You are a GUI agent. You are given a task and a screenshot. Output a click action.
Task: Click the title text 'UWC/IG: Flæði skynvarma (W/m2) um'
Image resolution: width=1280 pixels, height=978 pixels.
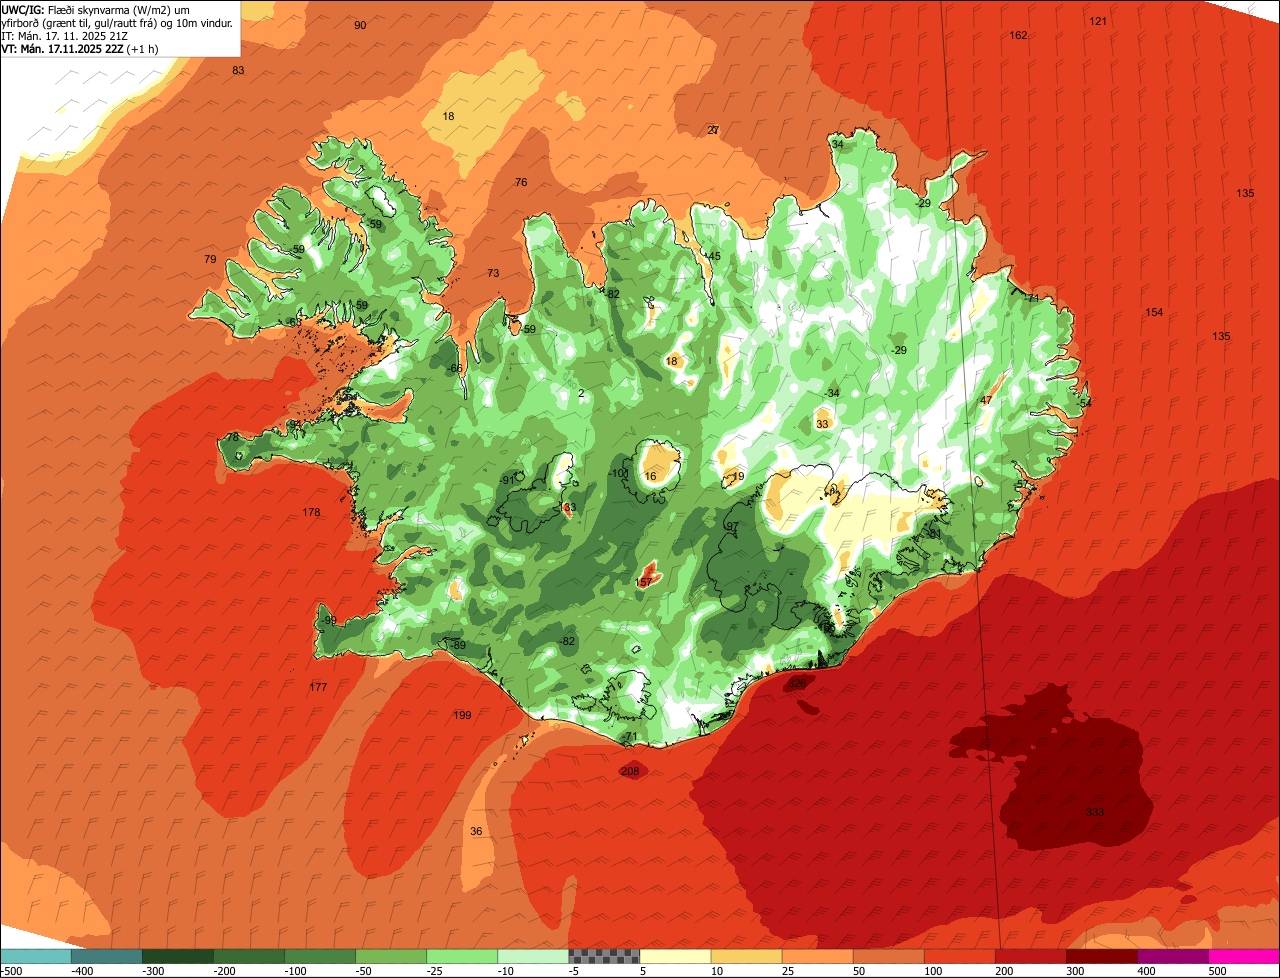[96, 9]
